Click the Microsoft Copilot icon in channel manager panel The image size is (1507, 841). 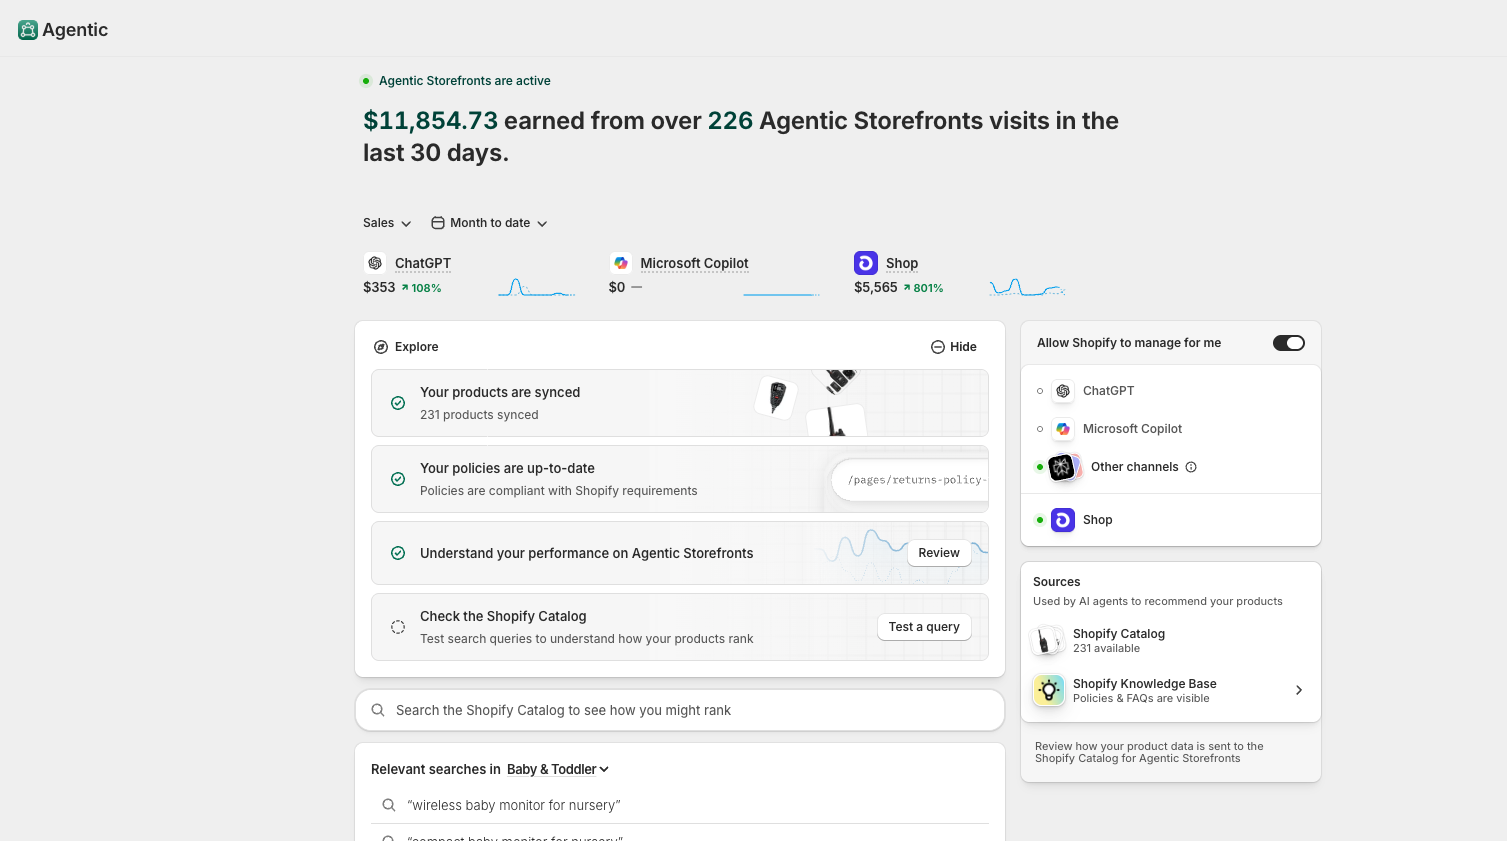click(1063, 429)
